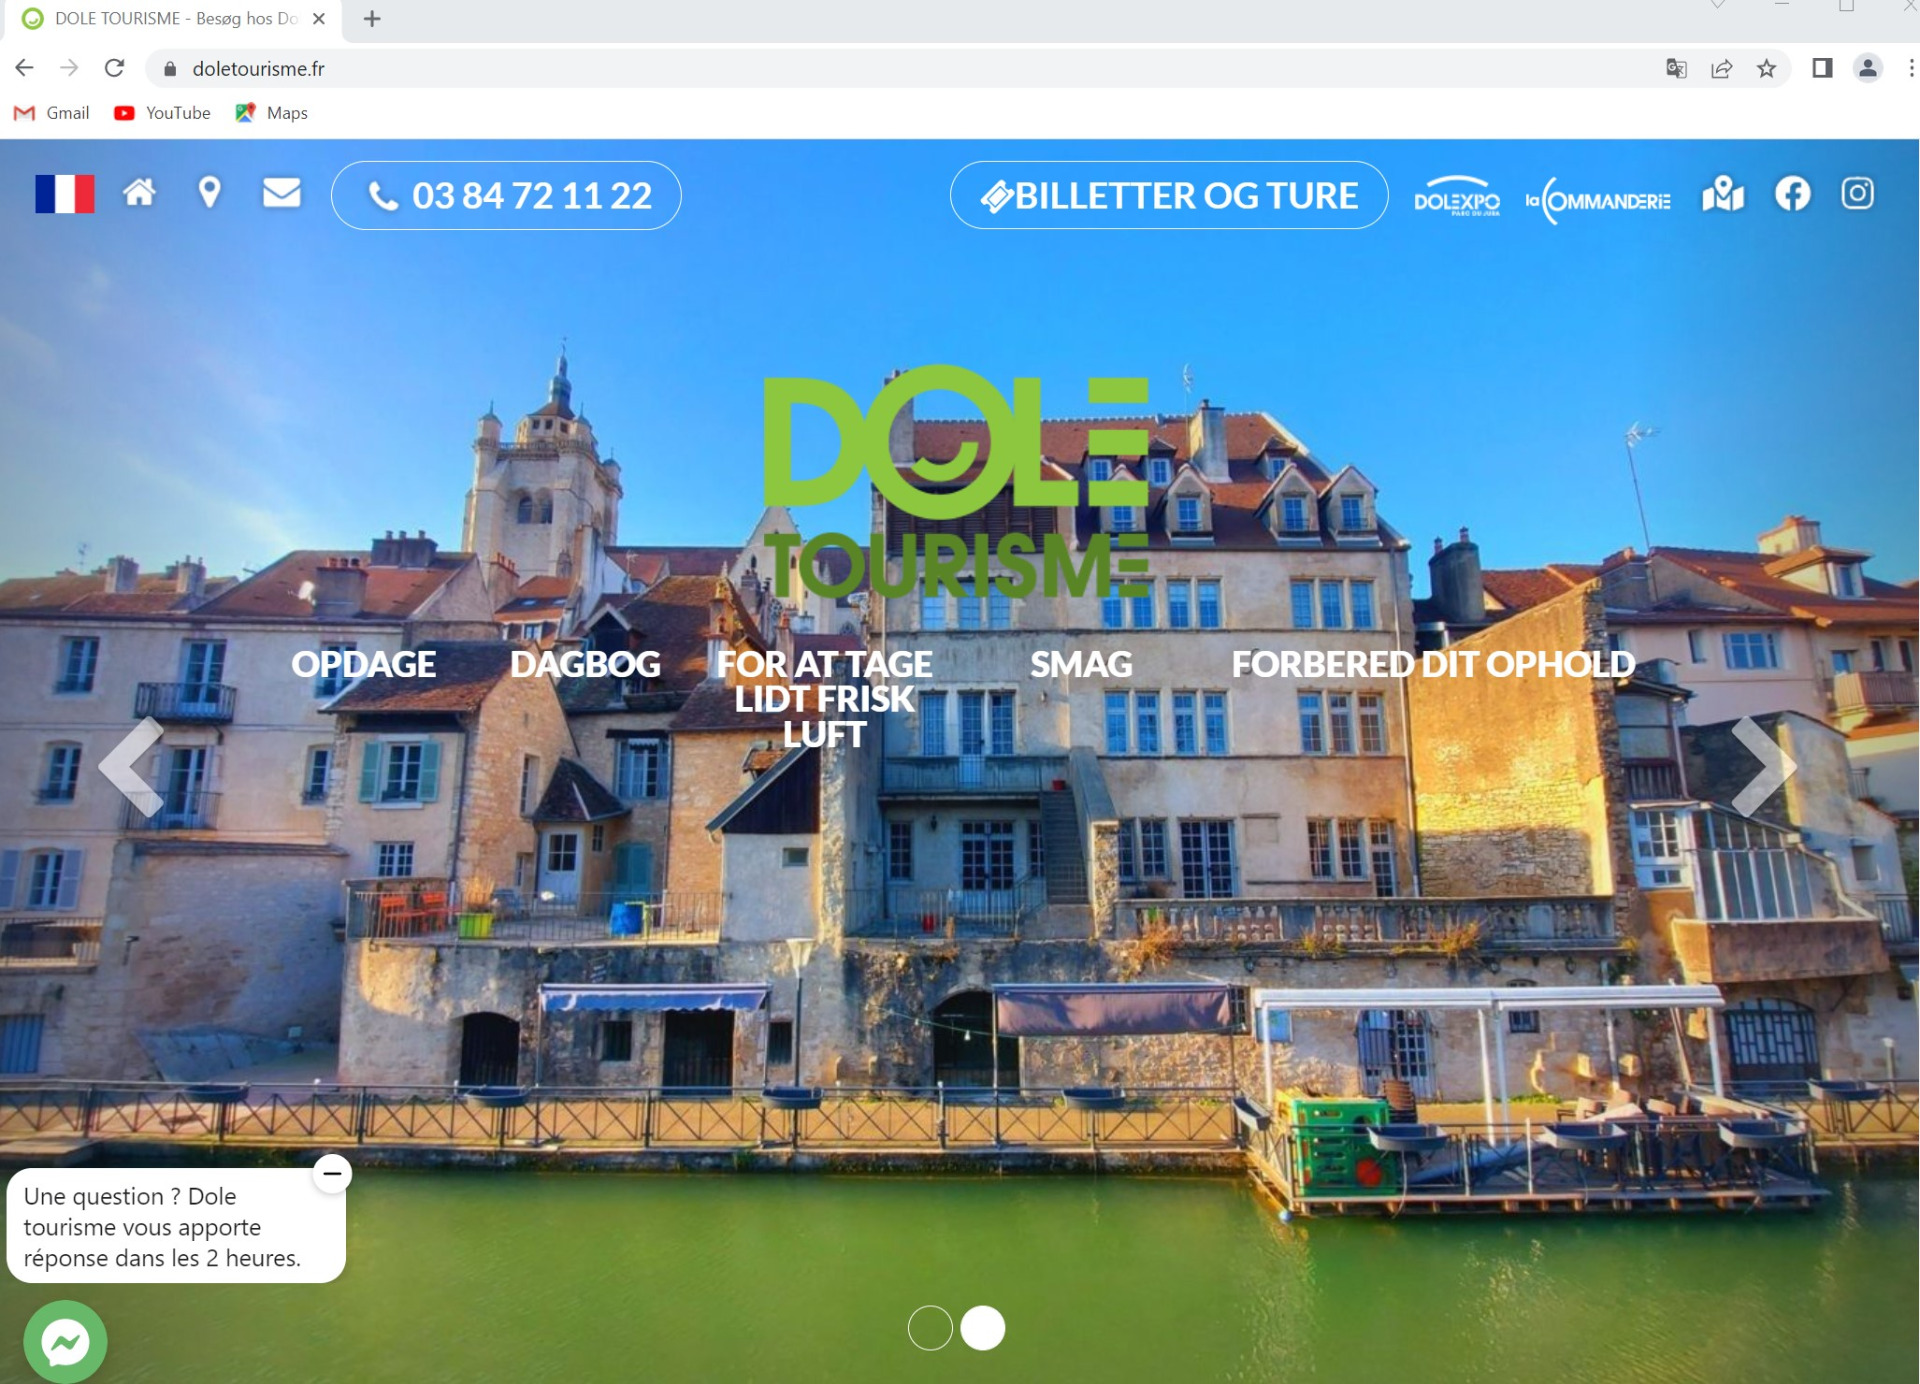Open a new browser tab

[x=372, y=19]
